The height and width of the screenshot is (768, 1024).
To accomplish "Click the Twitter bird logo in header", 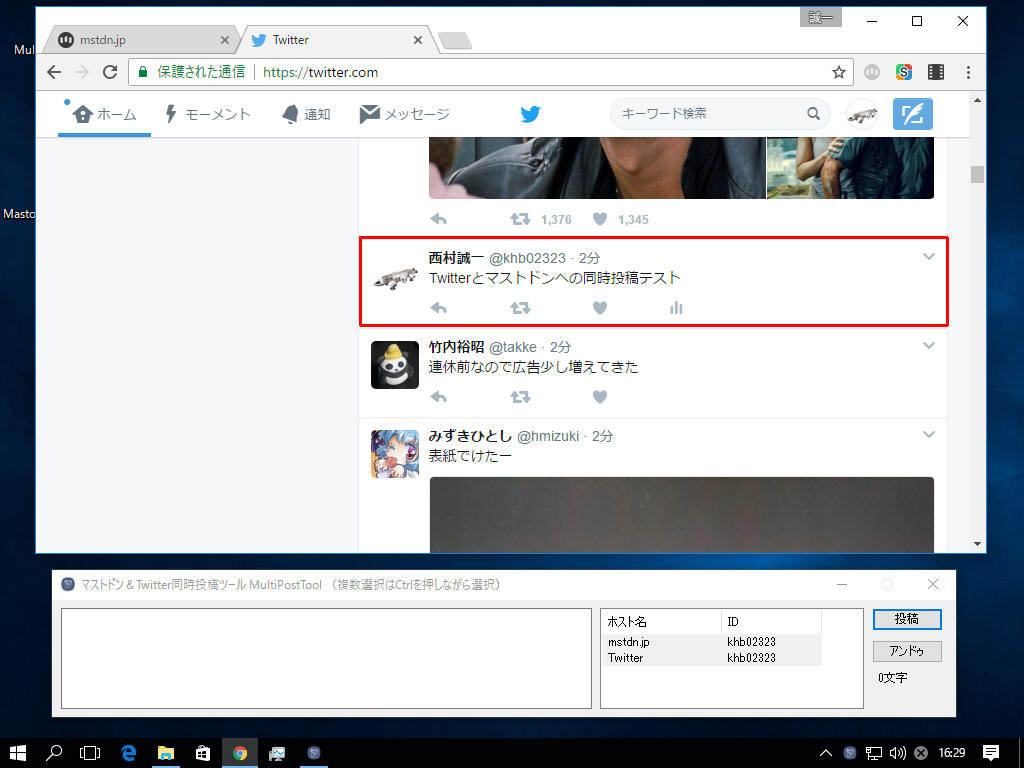I will [530, 114].
